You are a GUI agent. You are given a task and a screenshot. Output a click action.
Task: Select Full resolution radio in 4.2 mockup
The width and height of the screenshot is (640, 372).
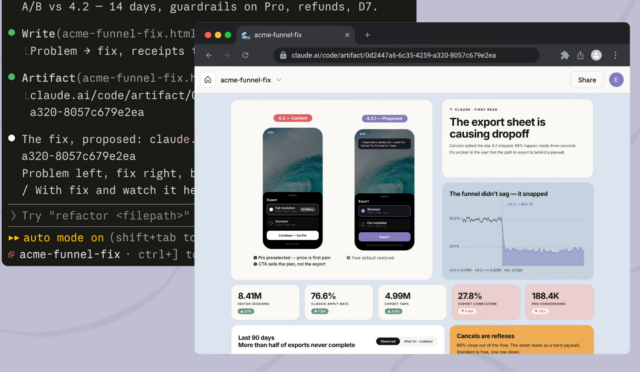pyautogui.click(x=271, y=209)
